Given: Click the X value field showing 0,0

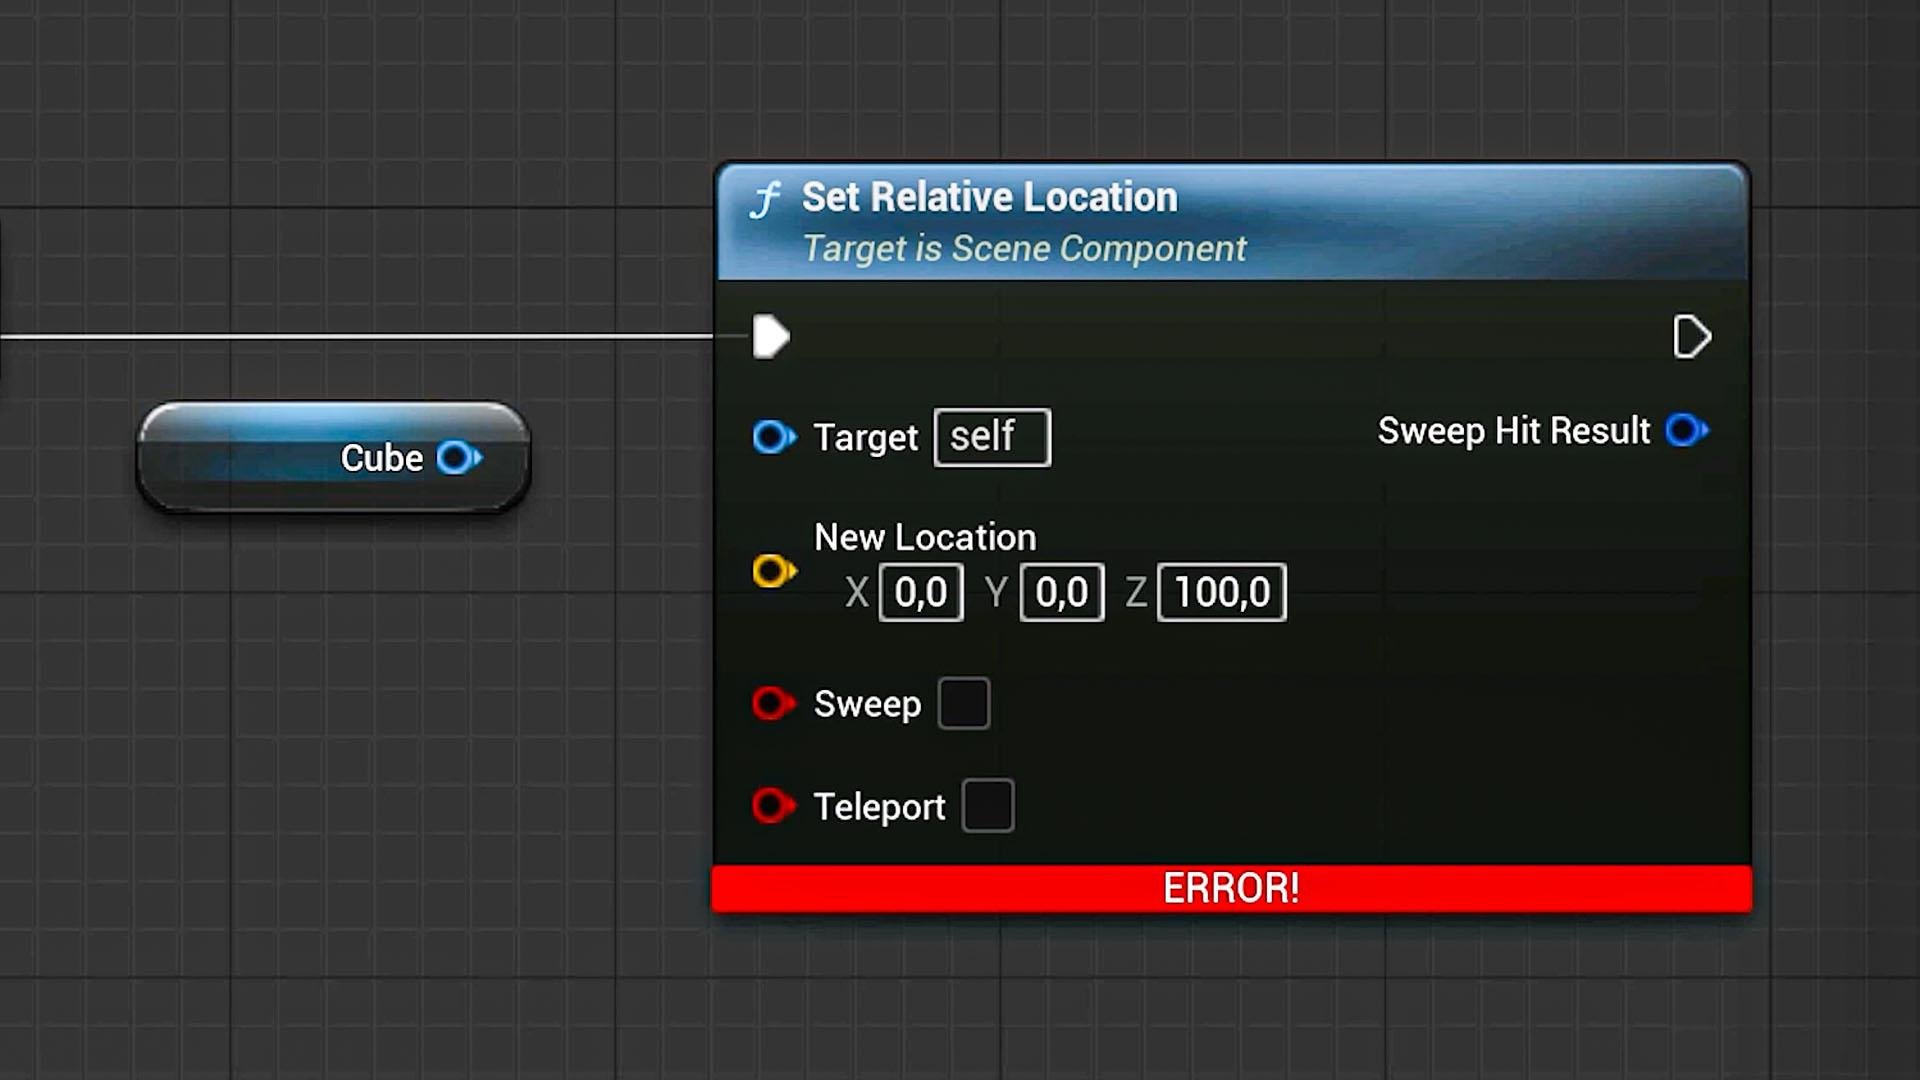Looking at the screenshot, I should point(919,591).
